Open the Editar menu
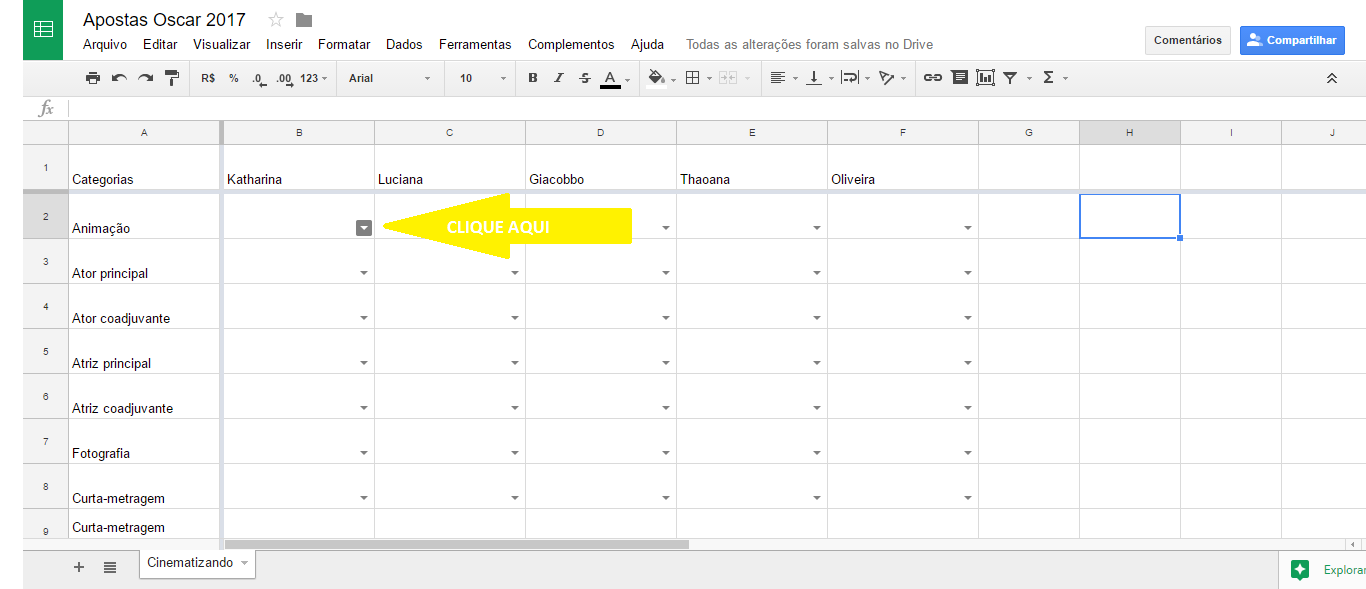 point(160,44)
